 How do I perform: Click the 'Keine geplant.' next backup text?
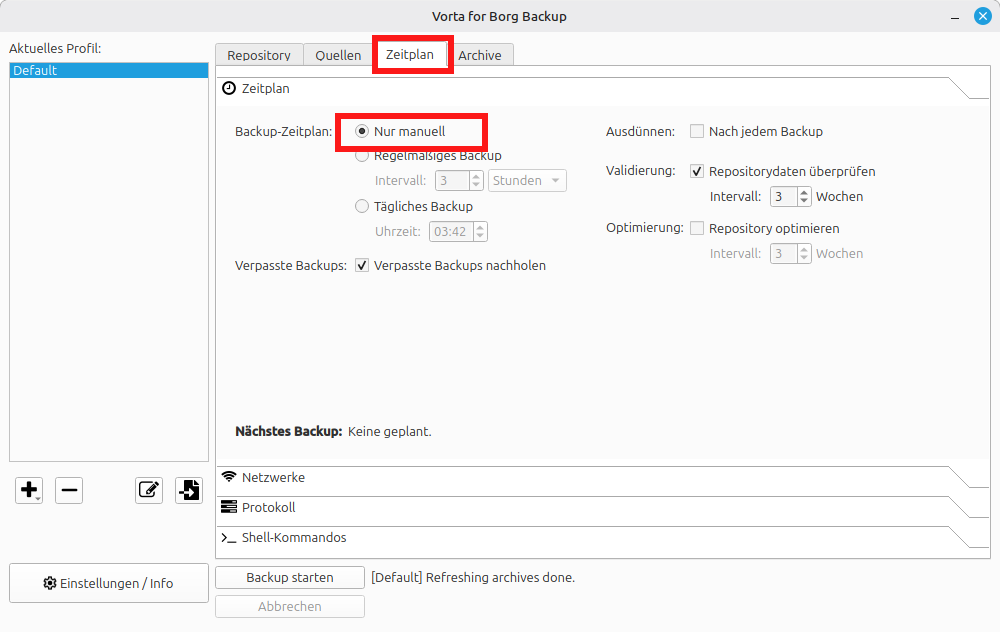tap(390, 432)
